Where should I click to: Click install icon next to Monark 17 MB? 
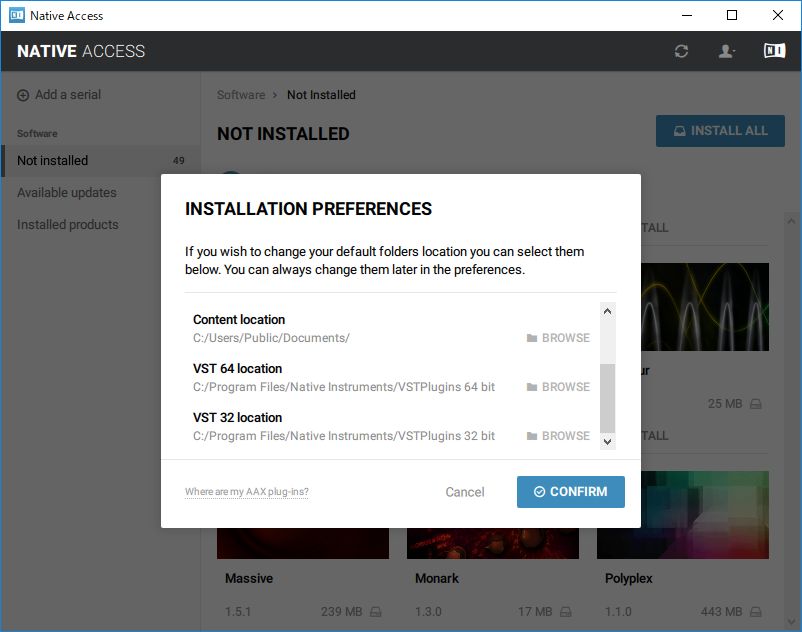(x=566, y=612)
